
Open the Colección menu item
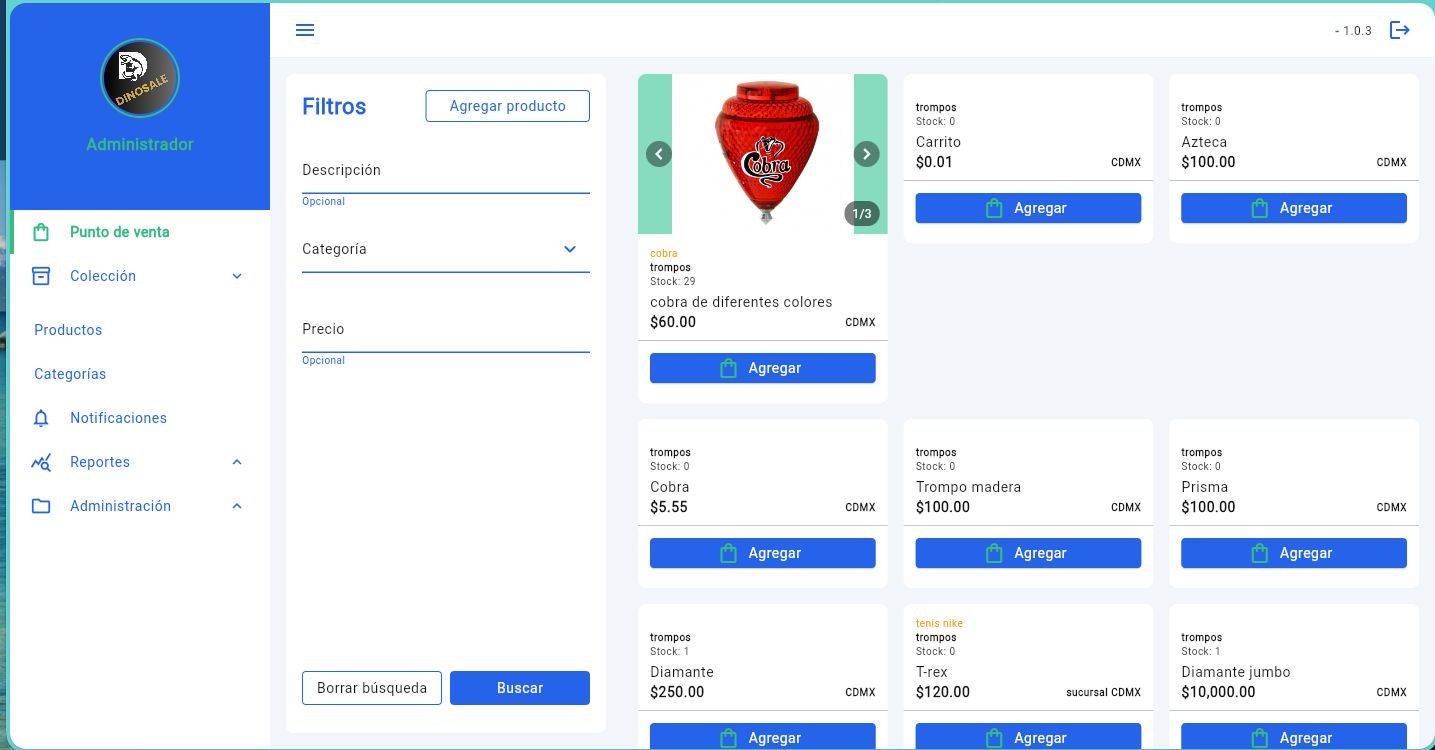click(140, 276)
